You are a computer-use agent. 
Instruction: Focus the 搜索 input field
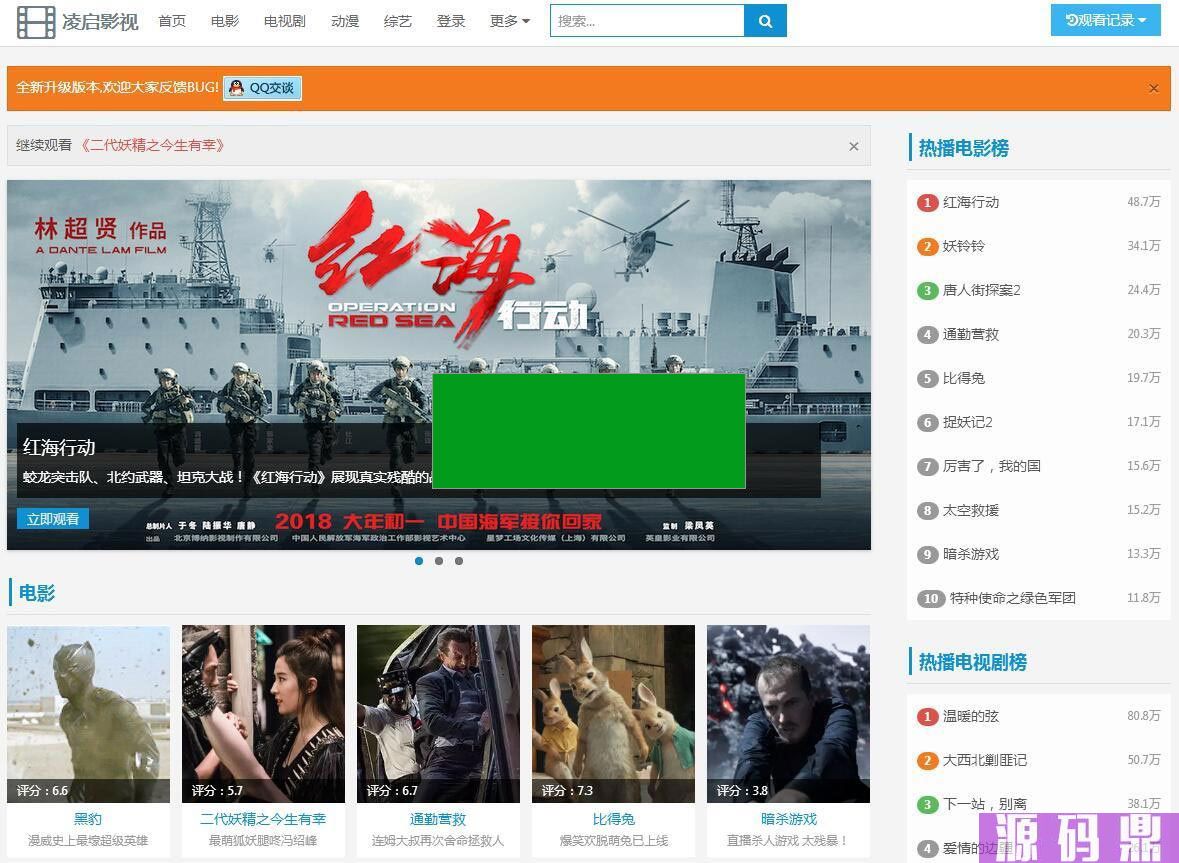pyautogui.click(x=647, y=21)
